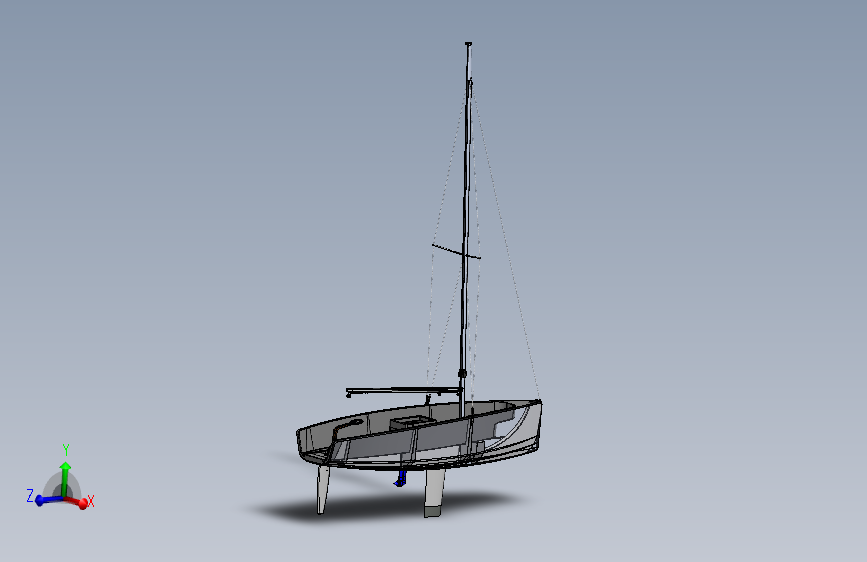
Task: Select the sailboat's vertical mast
Action: coord(466,232)
